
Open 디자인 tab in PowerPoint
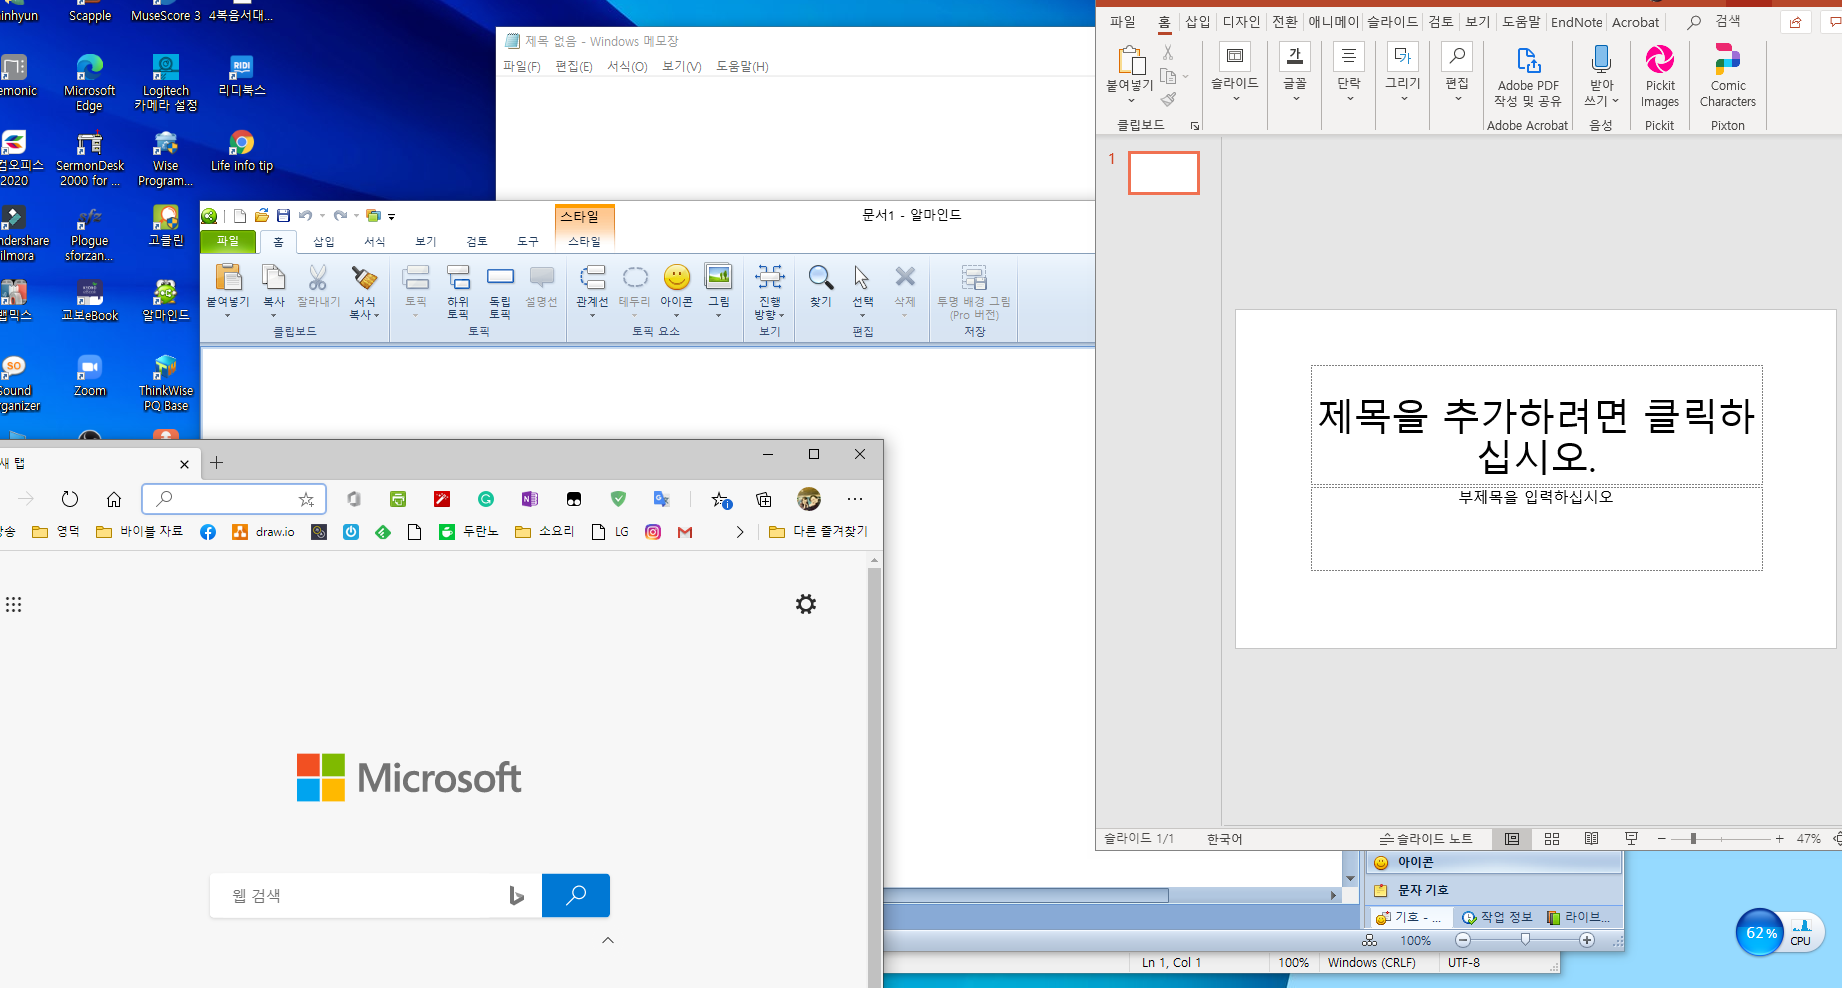point(1241,22)
